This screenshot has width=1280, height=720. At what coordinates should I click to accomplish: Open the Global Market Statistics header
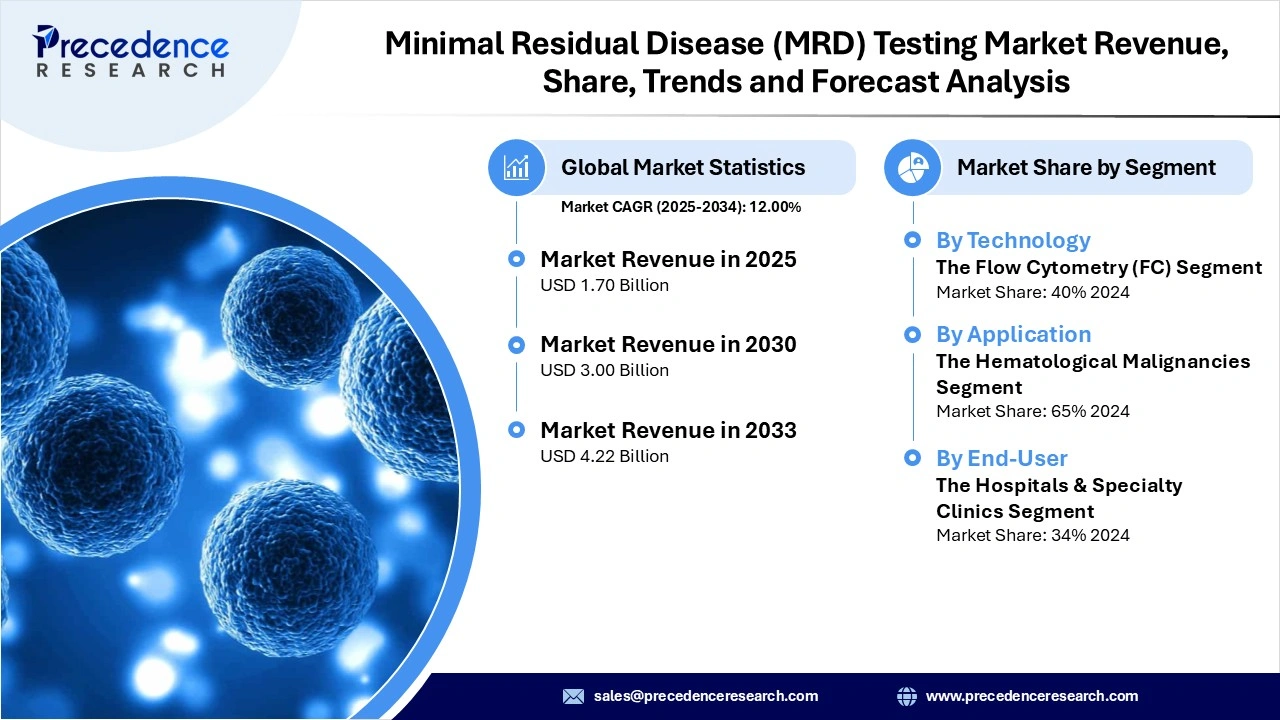pyautogui.click(x=683, y=167)
